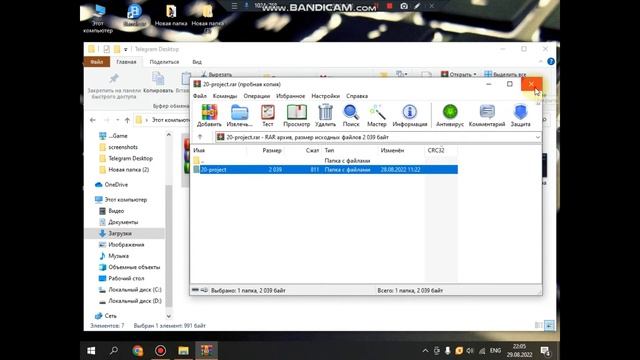
Task: Open Изображения in Explorer sidebar
Action: (x=126, y=244)
